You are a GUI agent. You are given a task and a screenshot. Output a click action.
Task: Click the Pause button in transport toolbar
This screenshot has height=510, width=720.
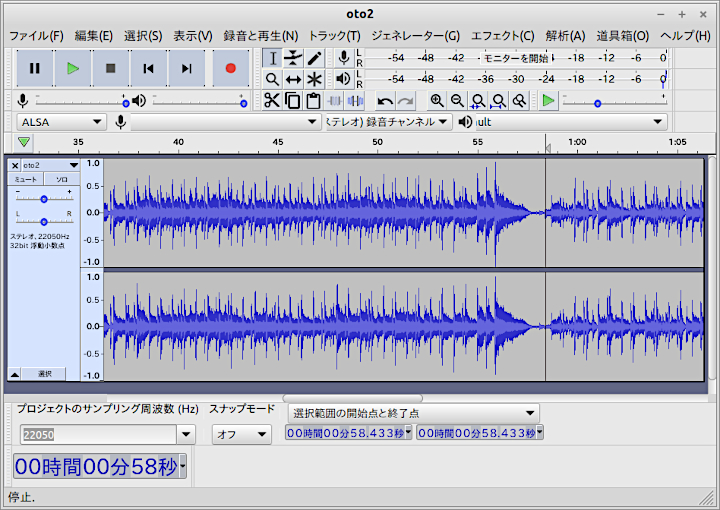tap(35, 68)
